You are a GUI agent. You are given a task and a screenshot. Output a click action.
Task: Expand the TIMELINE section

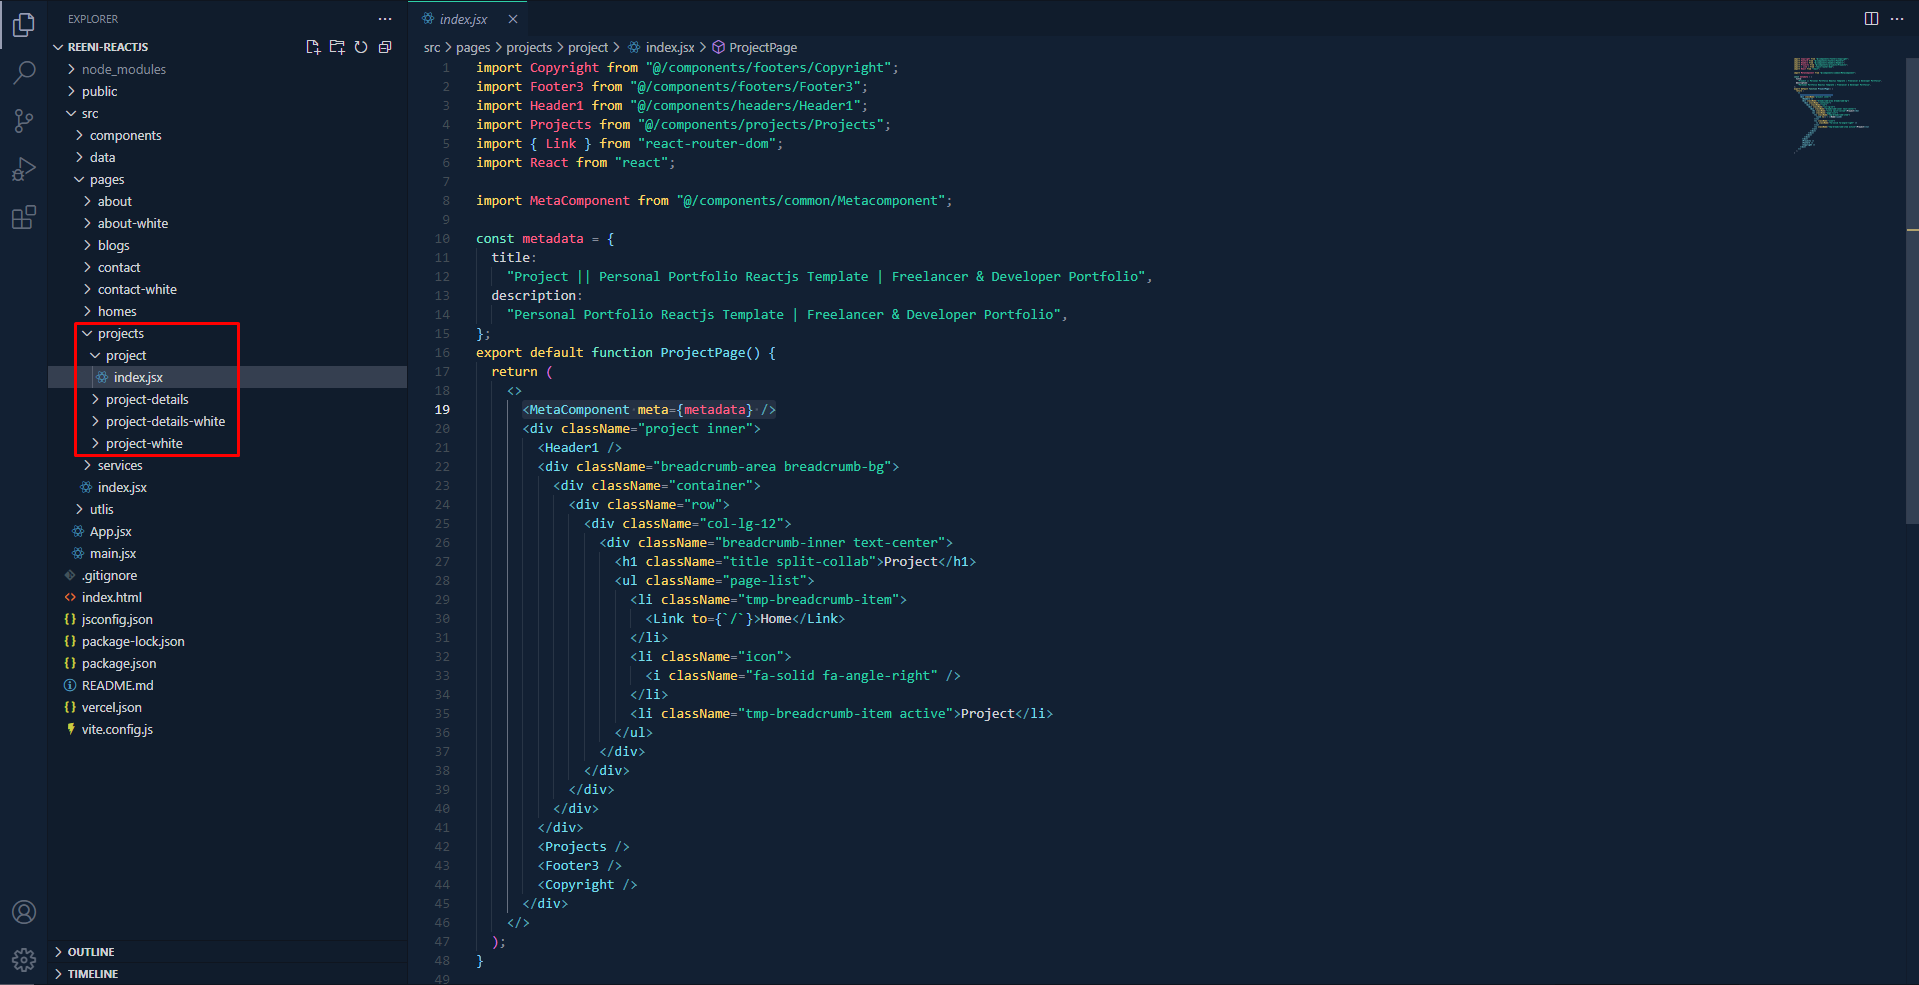[x=93, y=974]
